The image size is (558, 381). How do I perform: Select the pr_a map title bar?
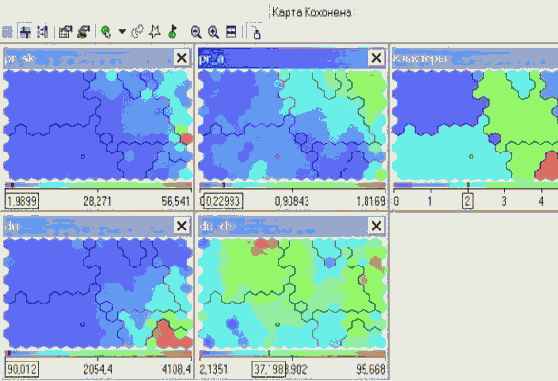click(283, 58)
